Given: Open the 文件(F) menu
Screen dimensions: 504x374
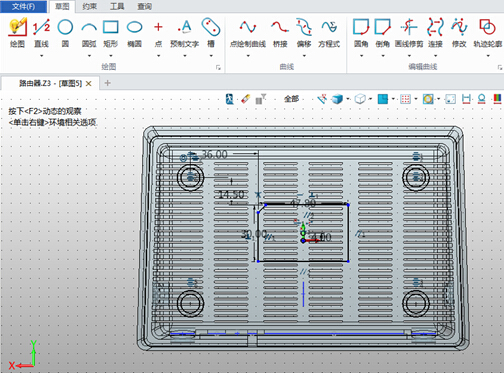Looking at the screenshot, I should click(x=23, y=6).
